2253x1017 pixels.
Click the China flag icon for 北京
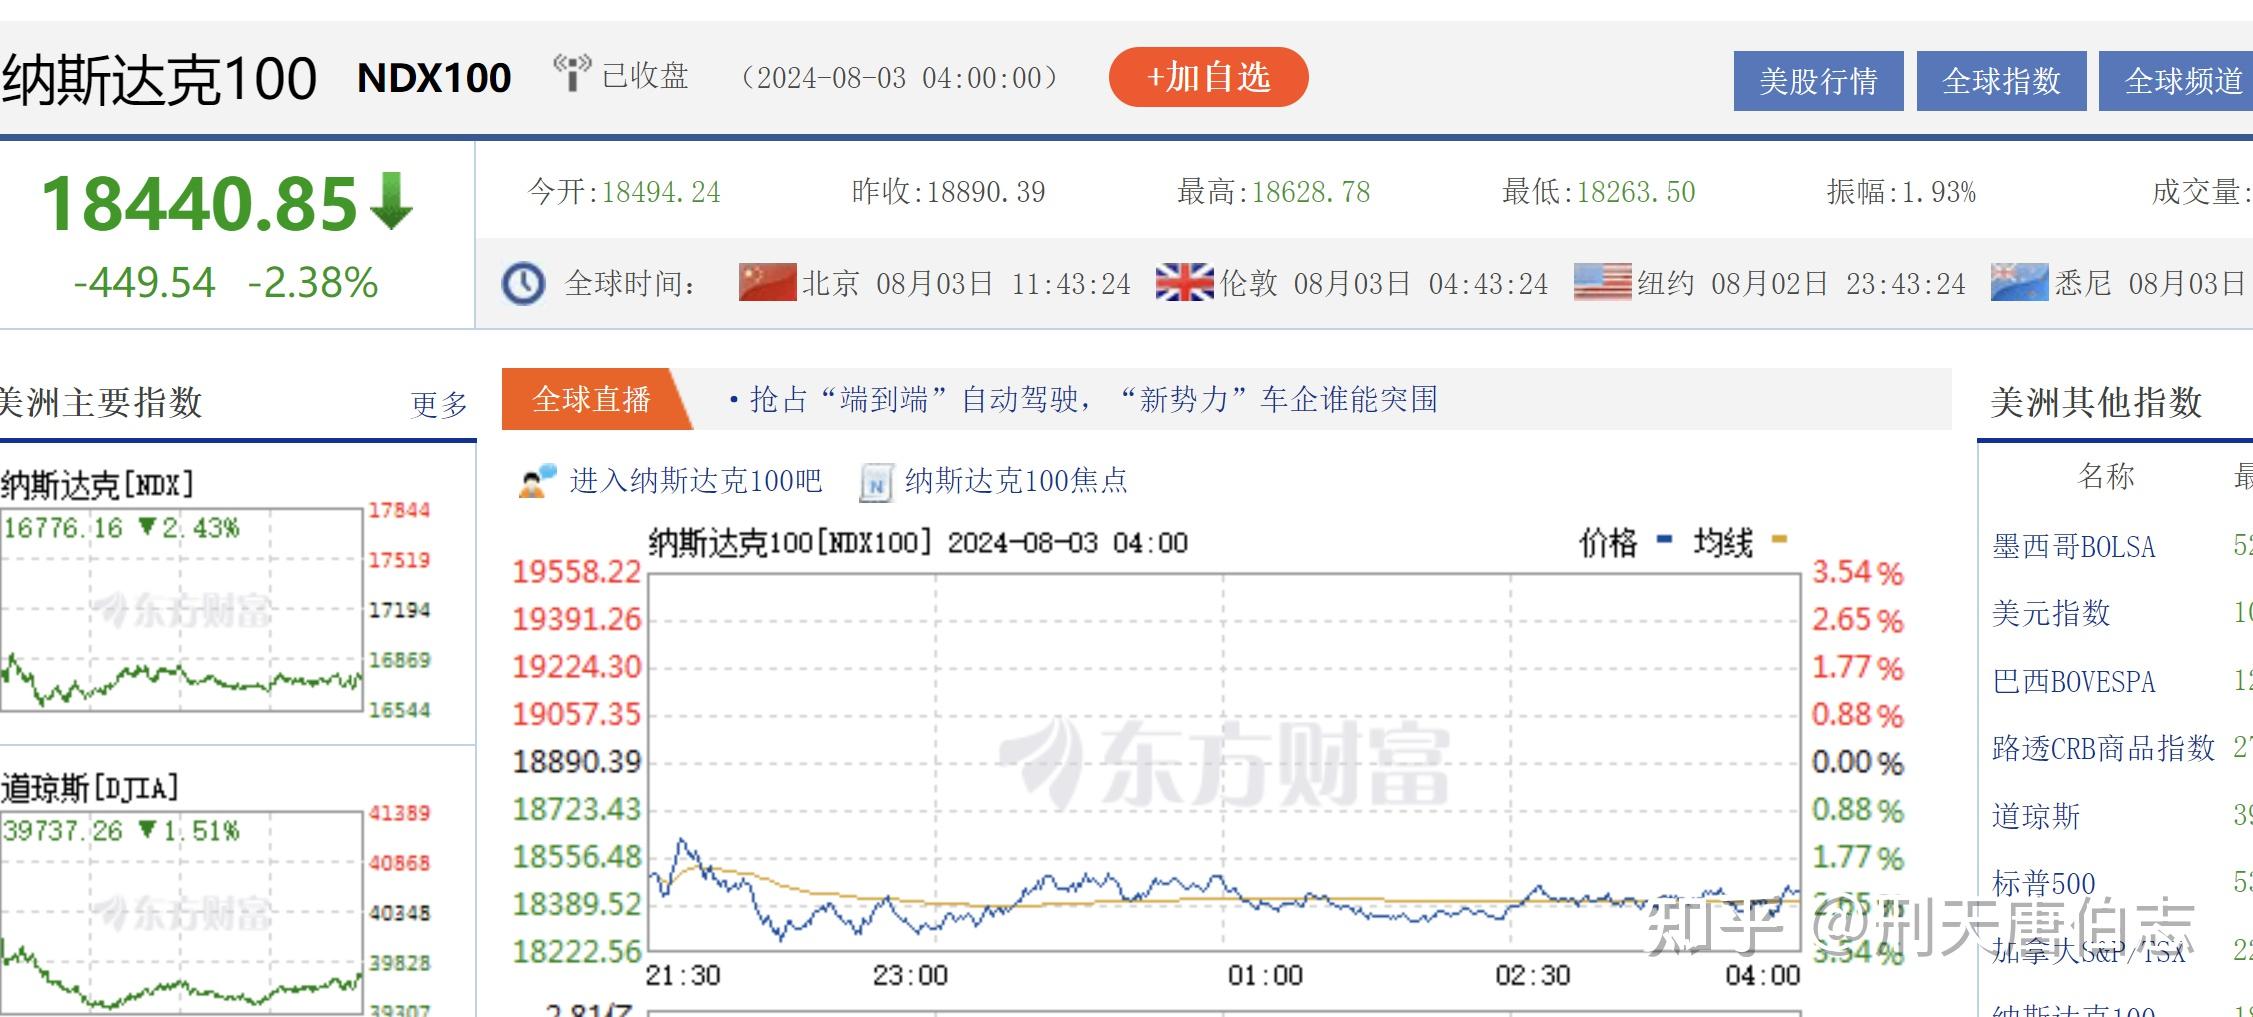[767, 283]
